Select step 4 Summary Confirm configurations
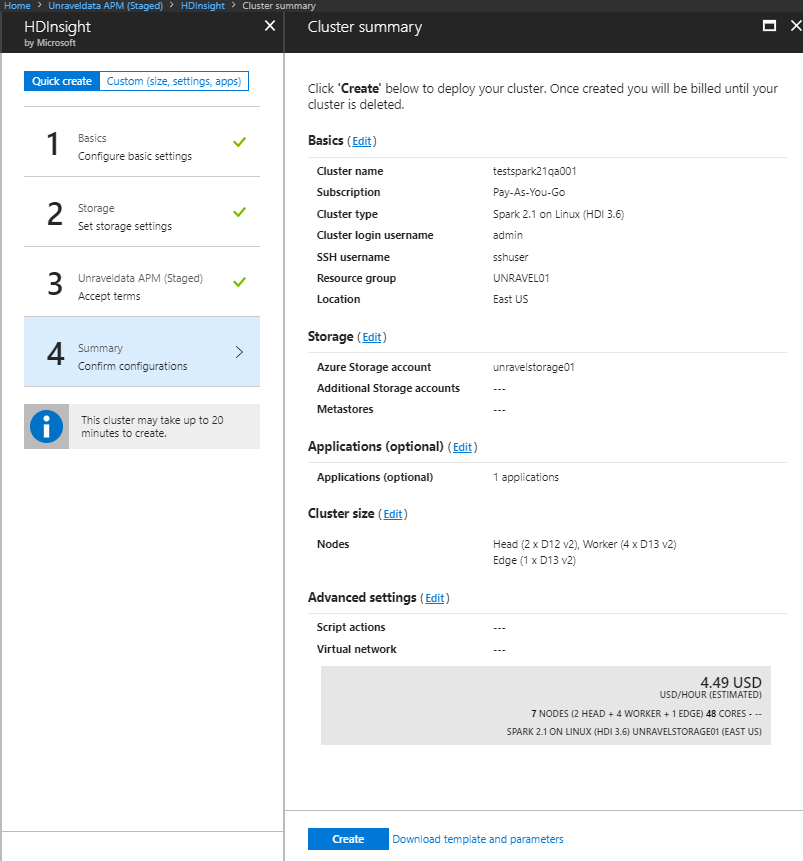This screenshot has height=861, width=803. pyautogui.click(x=142, y=352)
